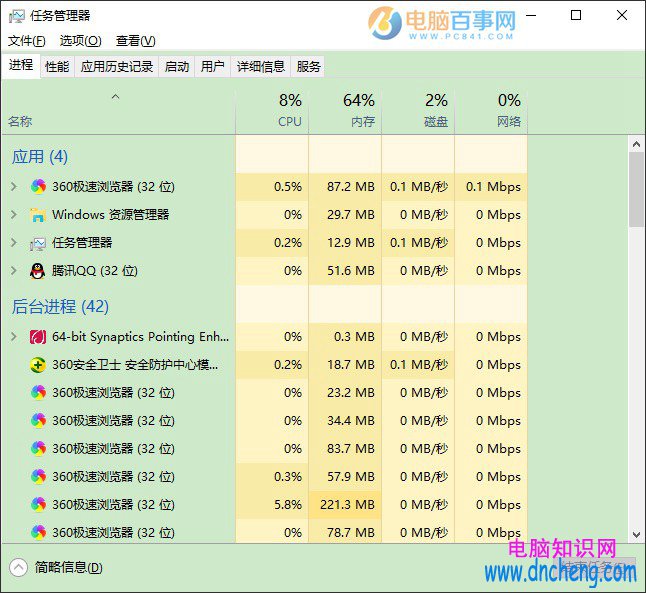Click browser icon in the 221.3 MB row
This screenshot has width=646, height=593.
coord(38,504)
